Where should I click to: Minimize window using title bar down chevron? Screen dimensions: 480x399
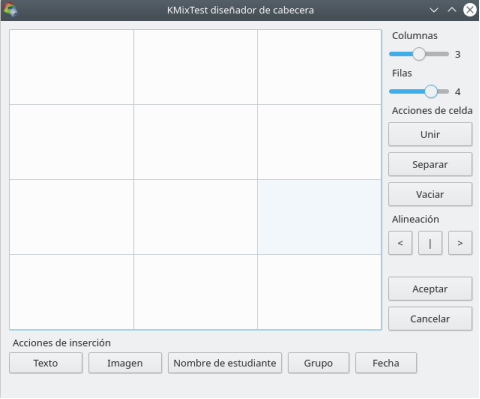pyautogui.click(x=434, y=10)
